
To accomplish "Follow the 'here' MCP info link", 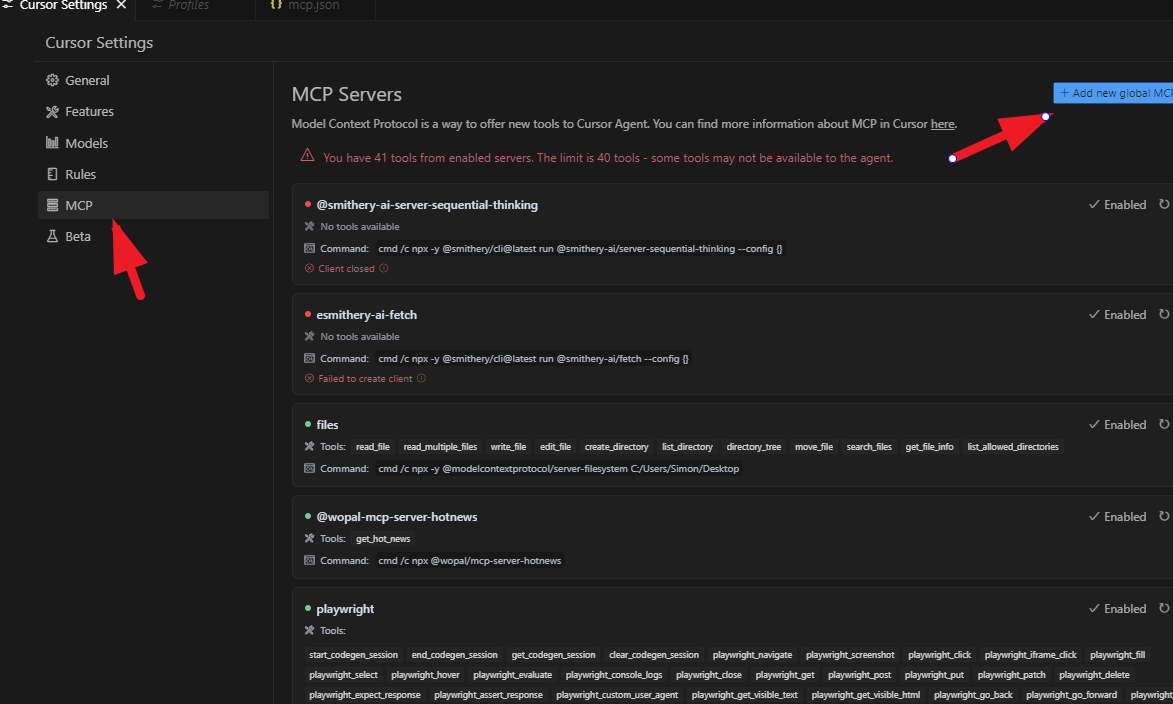I will coord(942,124).
